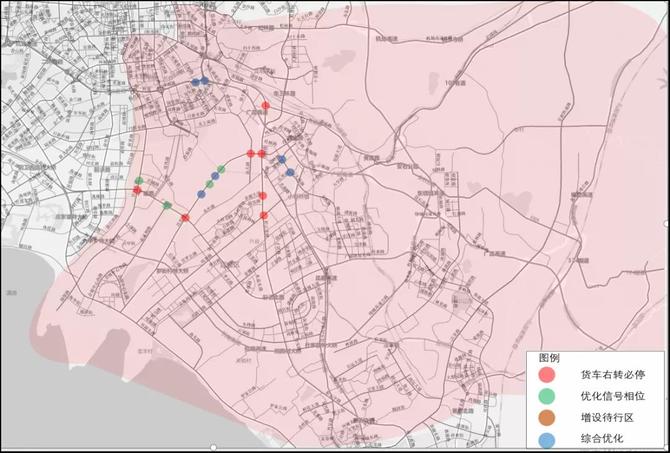Click the red 货车右转必停 legend swatch
This screenshot has width=670, height=453.
pos(546,375)
